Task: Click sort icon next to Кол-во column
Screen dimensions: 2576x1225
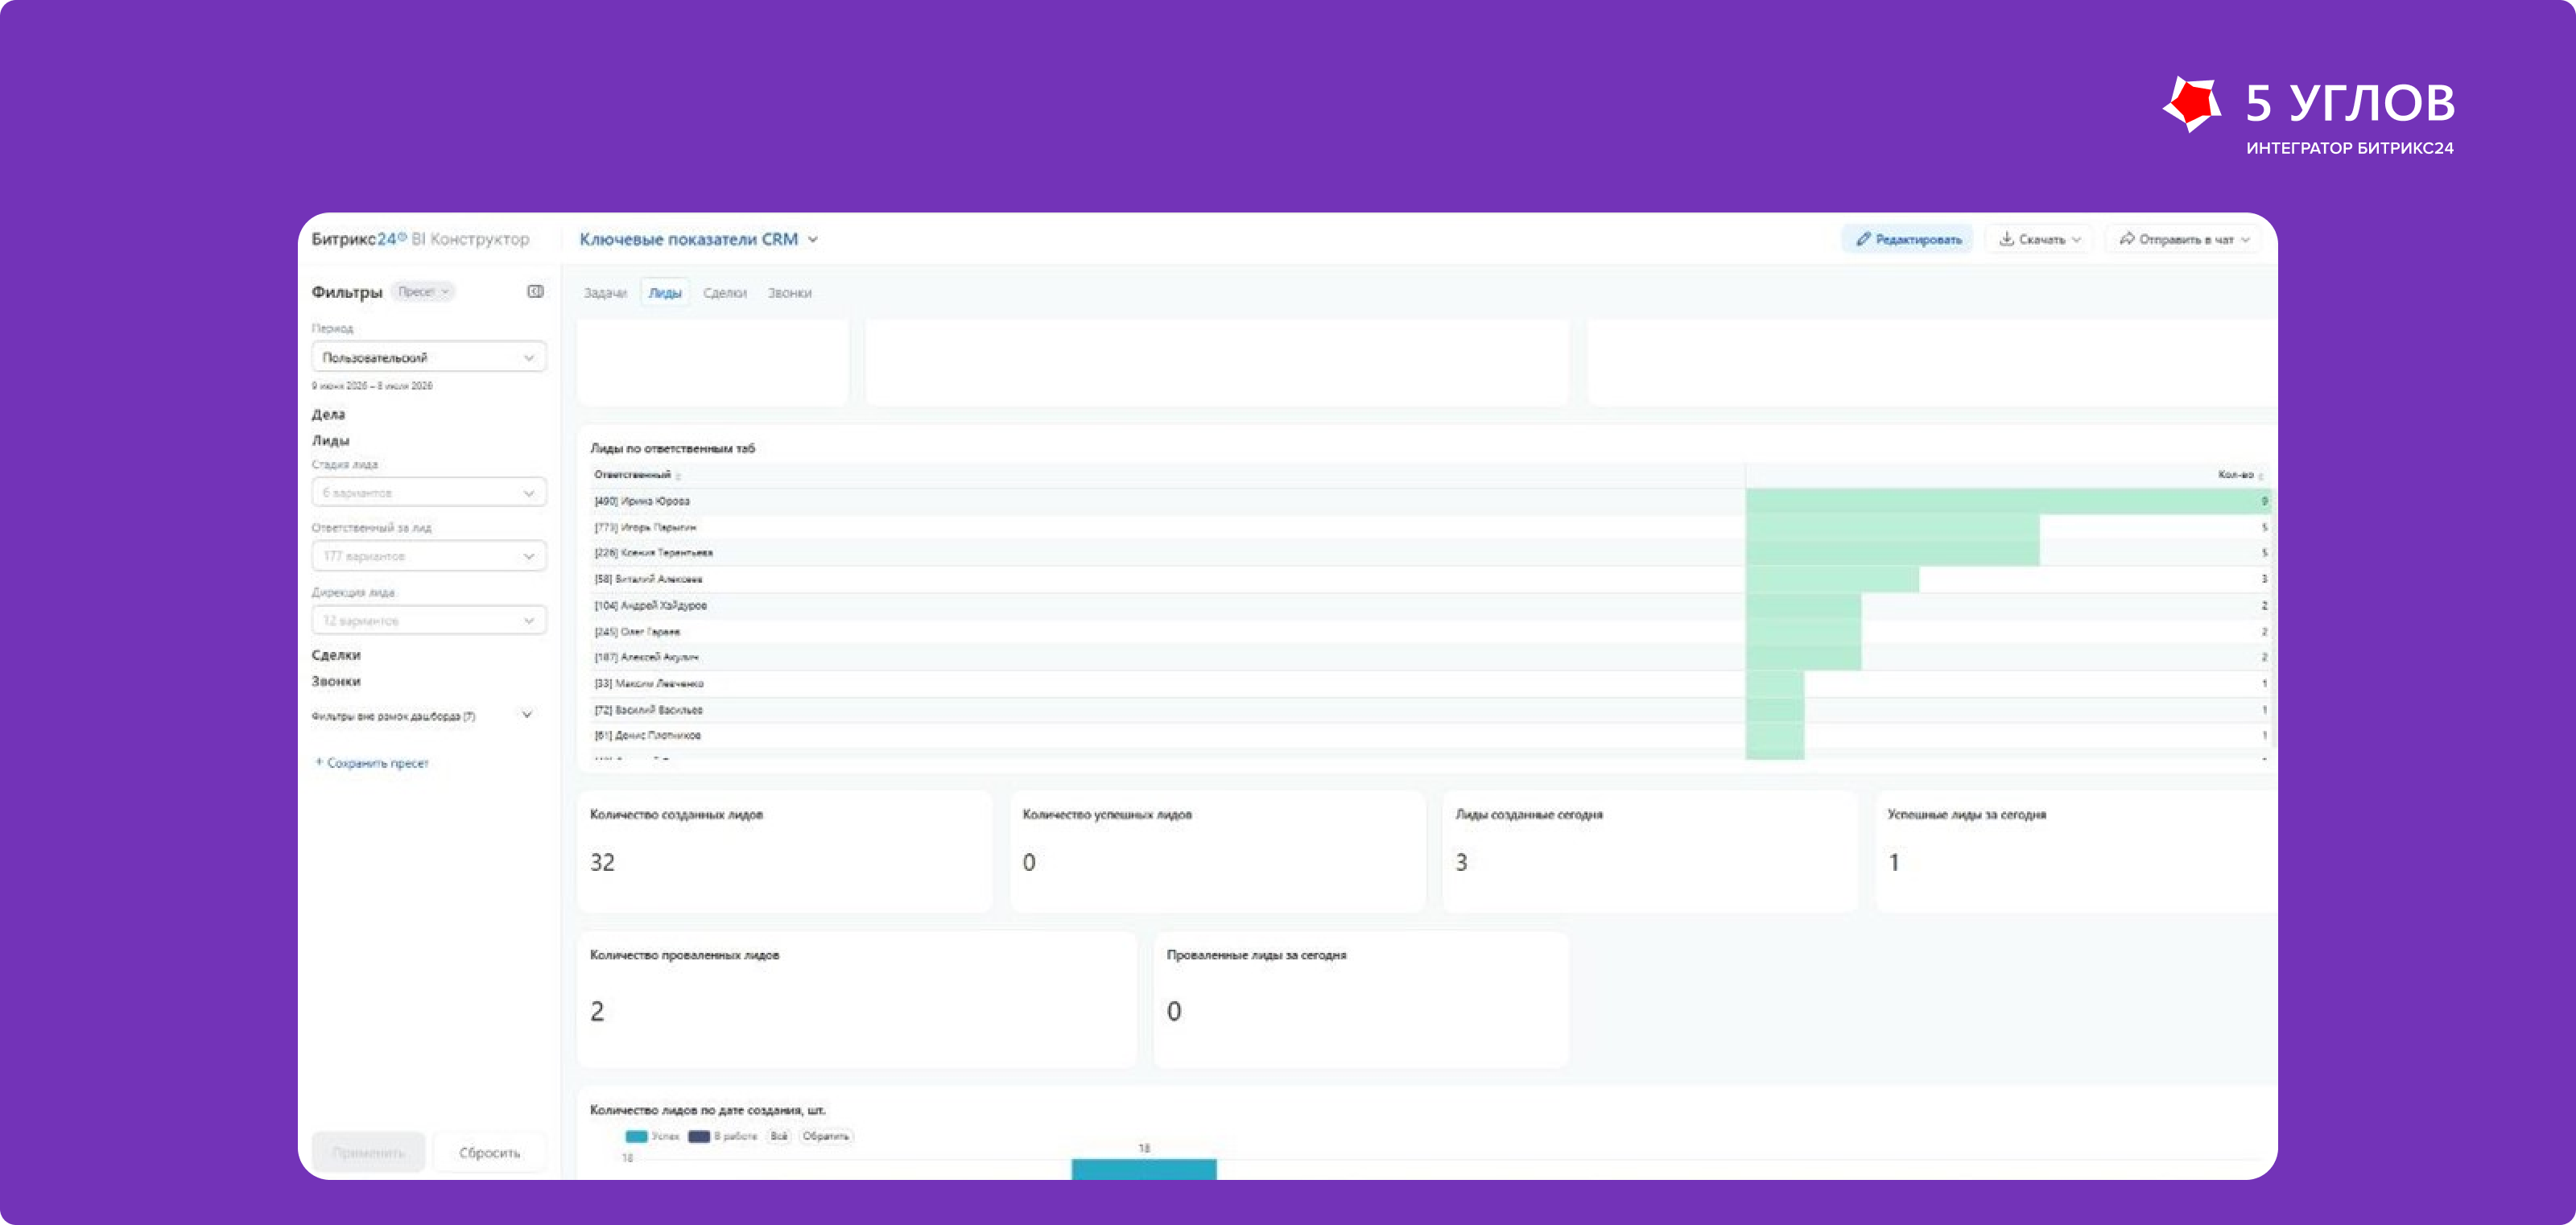Action: pyautogui.click(x=2260, y=476)
